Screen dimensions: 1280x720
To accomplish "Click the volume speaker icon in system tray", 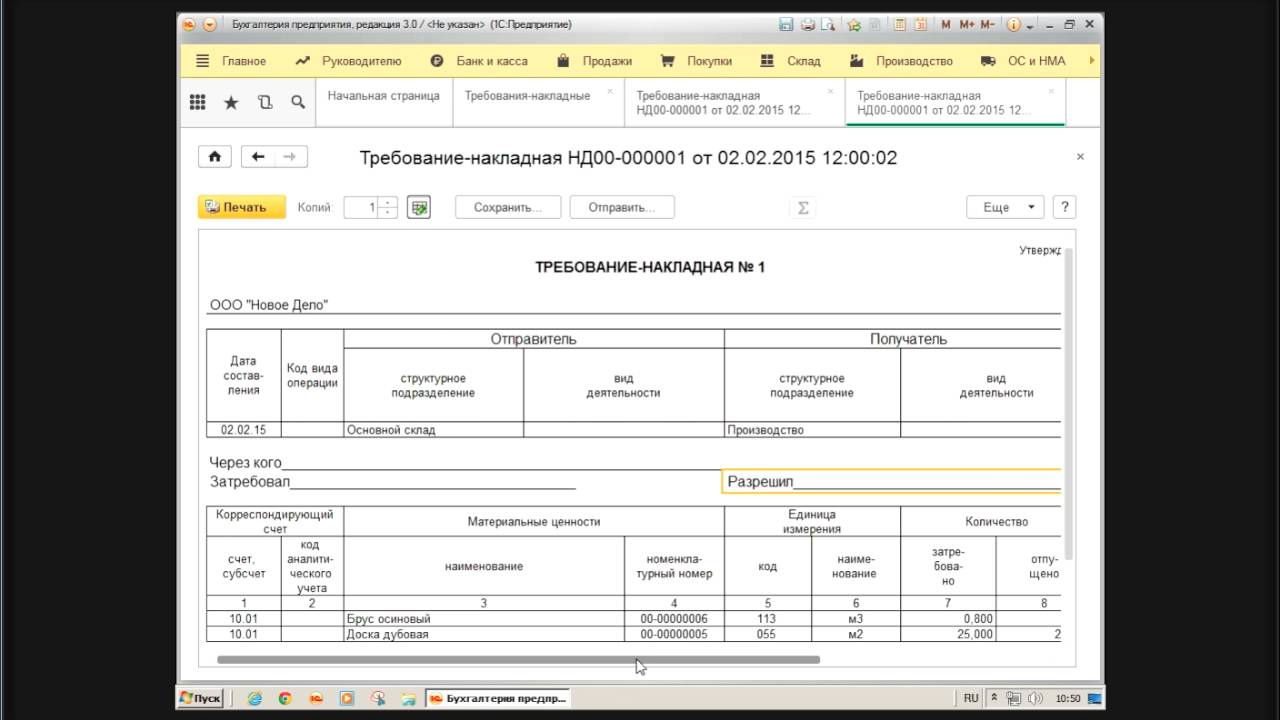I will (x=1036, y=698).
